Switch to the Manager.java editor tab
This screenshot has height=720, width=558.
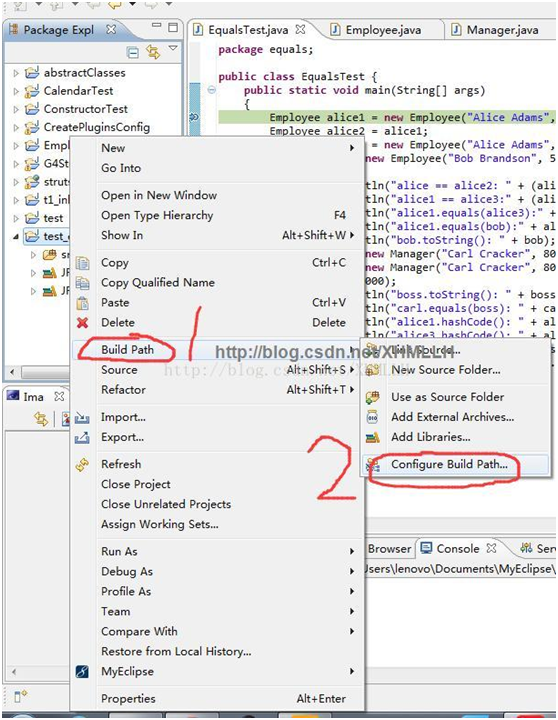[x=502, y=30]
